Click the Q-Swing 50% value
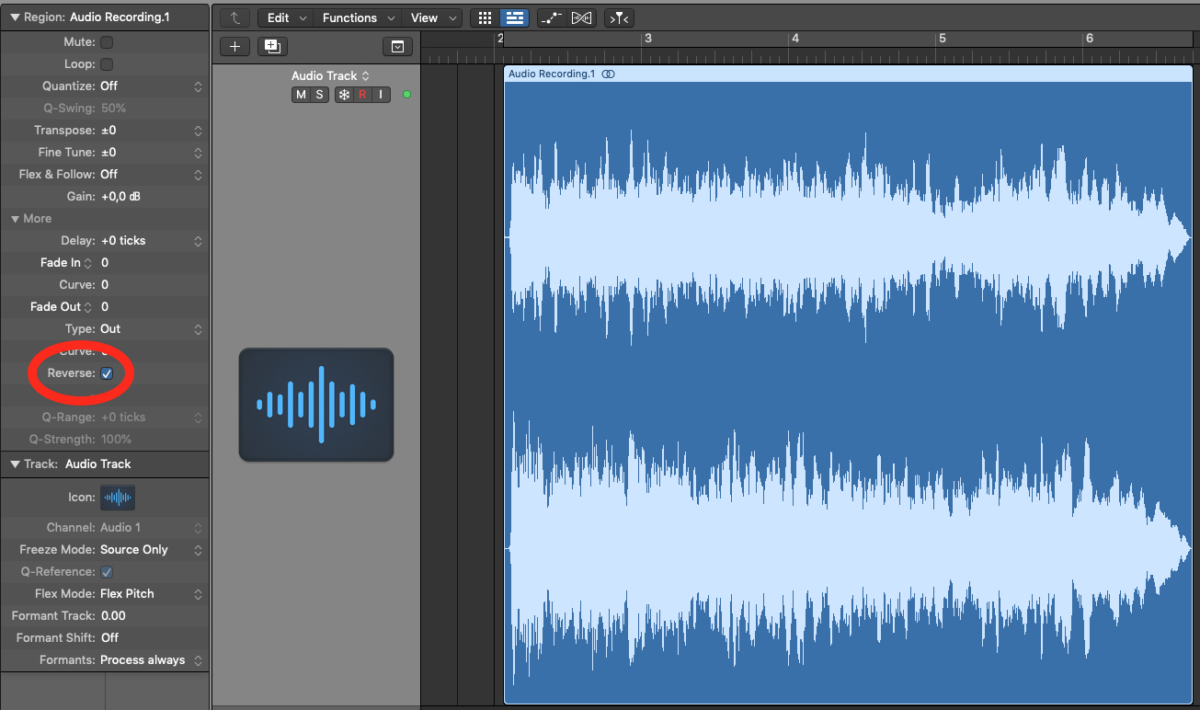This screenshot has width=1200, height=710. point(114,108)
